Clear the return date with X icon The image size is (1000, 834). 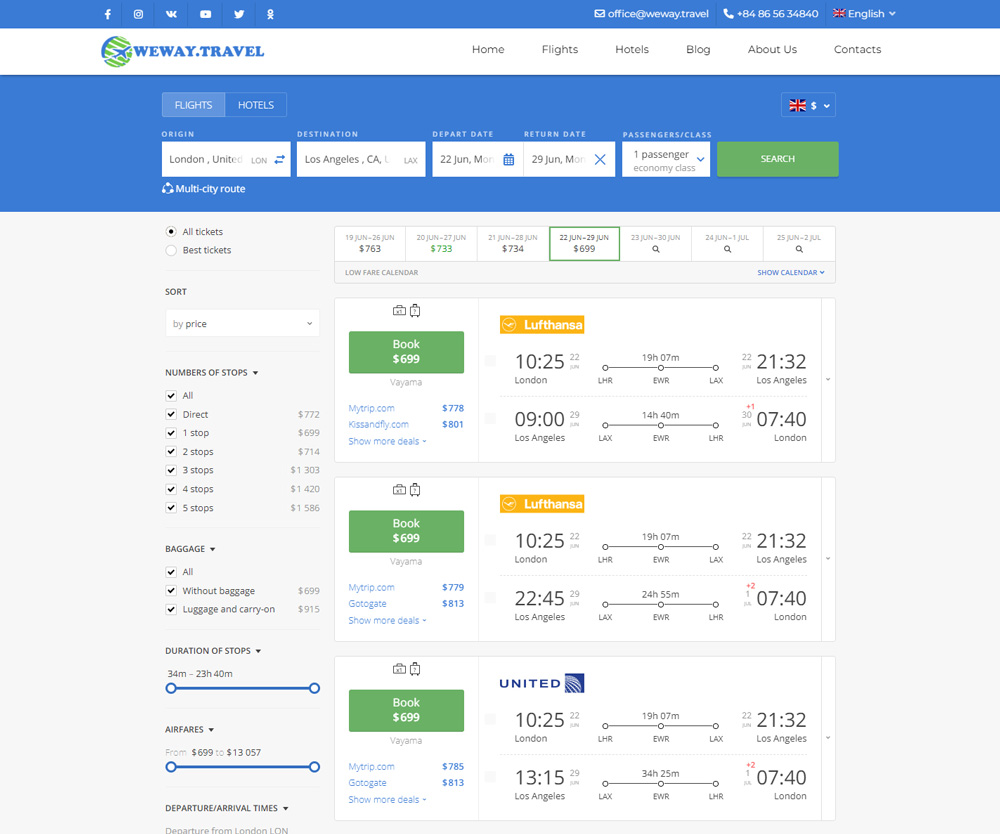(x=600, y=159)
